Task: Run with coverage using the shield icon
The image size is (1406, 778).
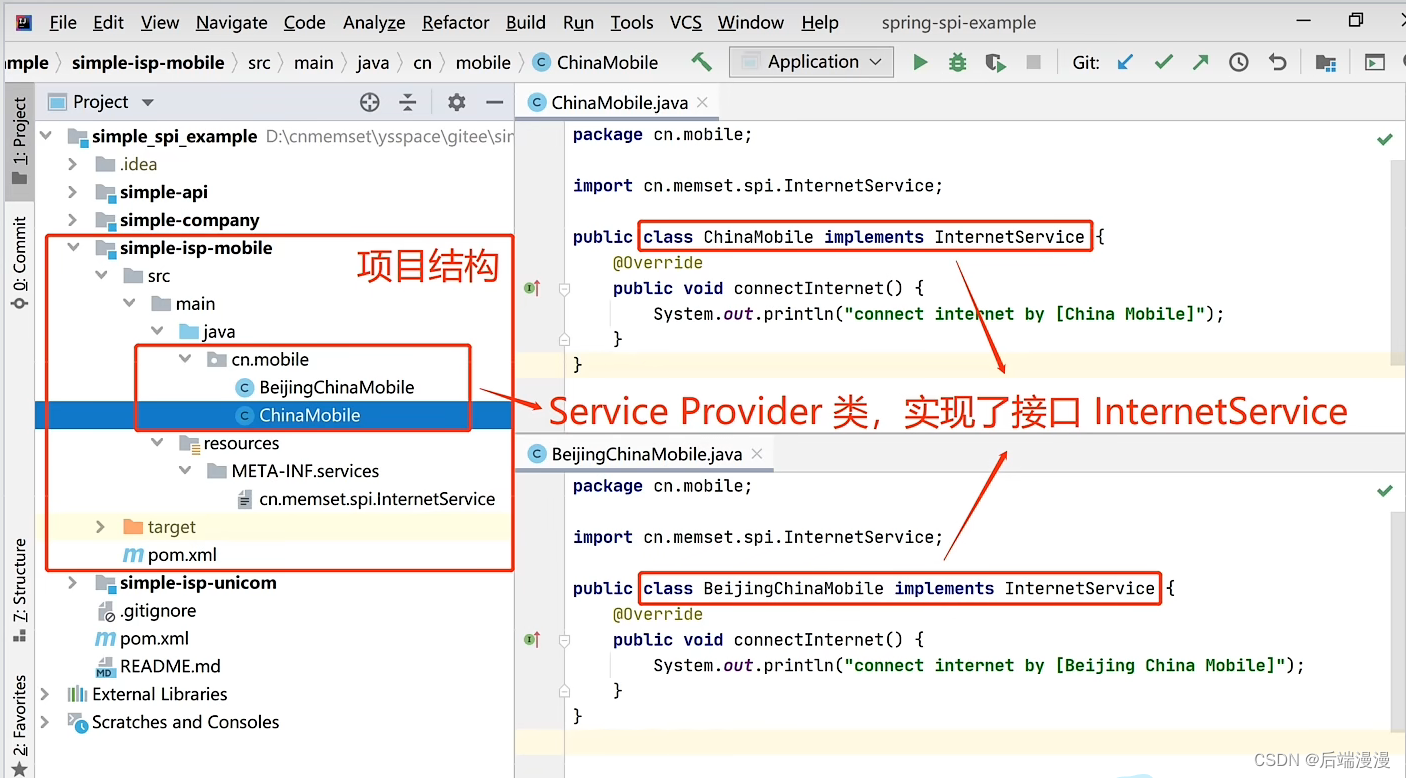Action: click(995, 62)
